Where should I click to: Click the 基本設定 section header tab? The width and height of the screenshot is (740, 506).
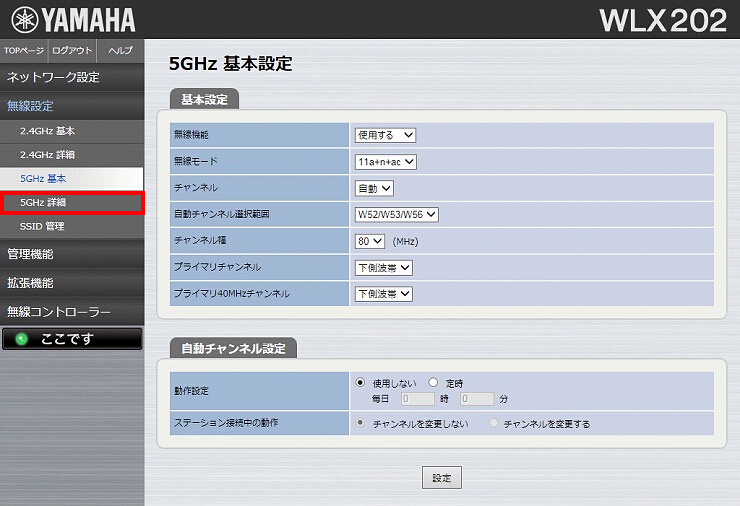[x=204, y=100]
